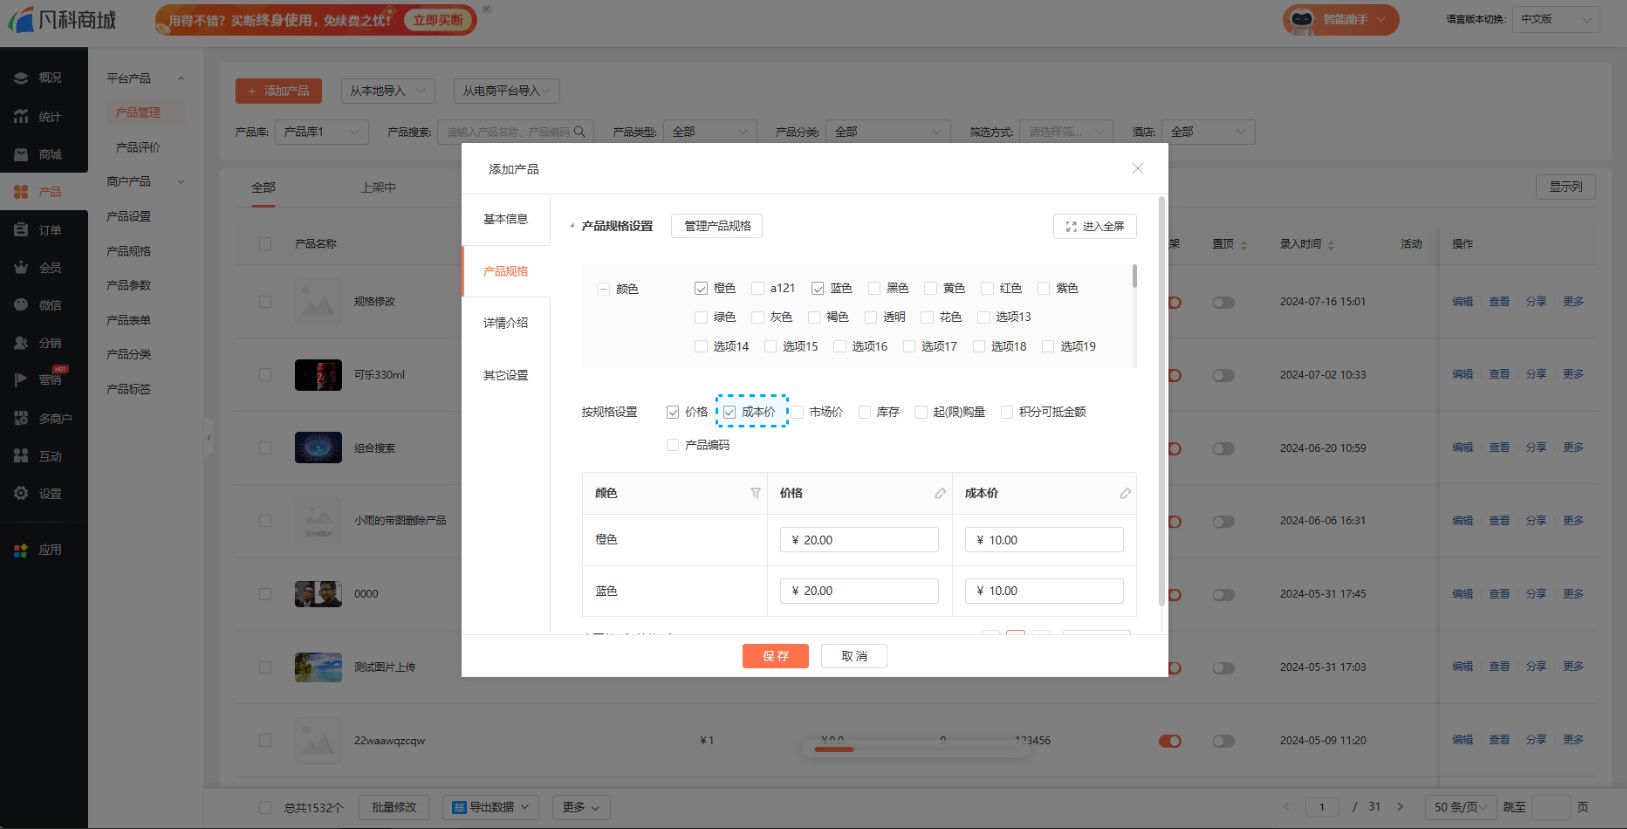Open the 从本地导入 dropdown
1627x829 pixels.
coord(388,91)
